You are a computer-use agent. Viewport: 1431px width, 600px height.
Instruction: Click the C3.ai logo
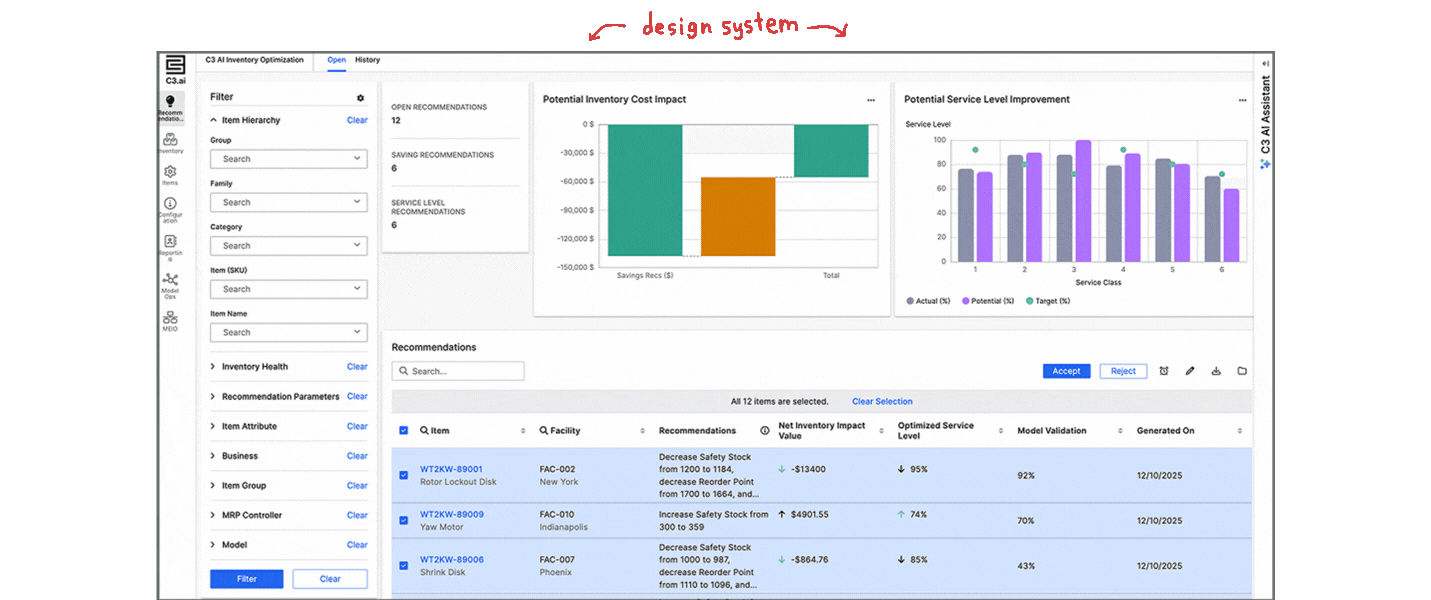(176, 69)
